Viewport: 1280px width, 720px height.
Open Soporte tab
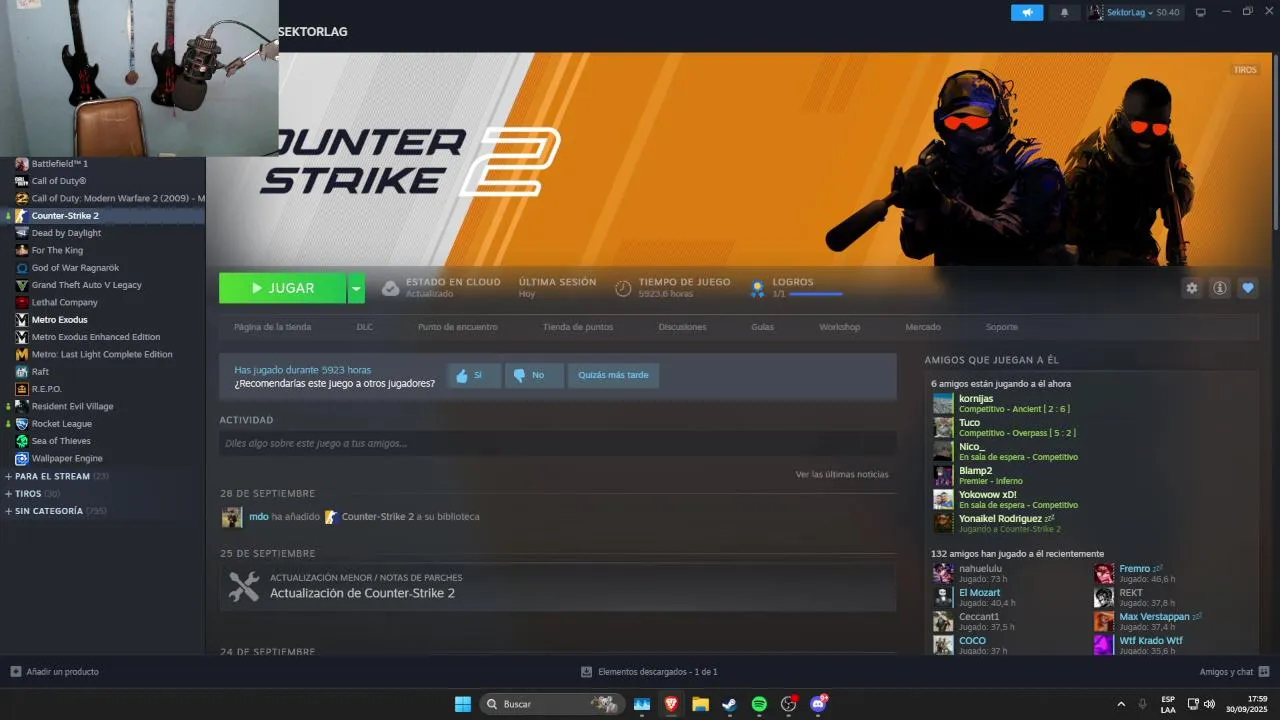(x=1001, y=327)
